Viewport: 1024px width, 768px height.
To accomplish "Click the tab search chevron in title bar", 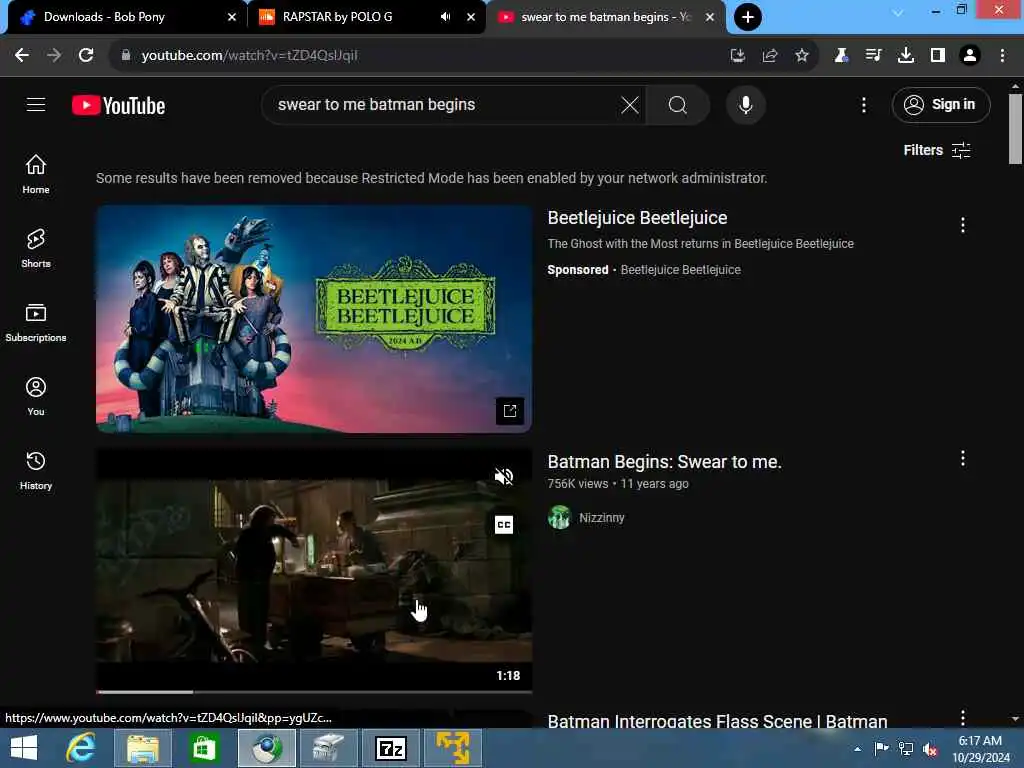I will coord(897,12).
